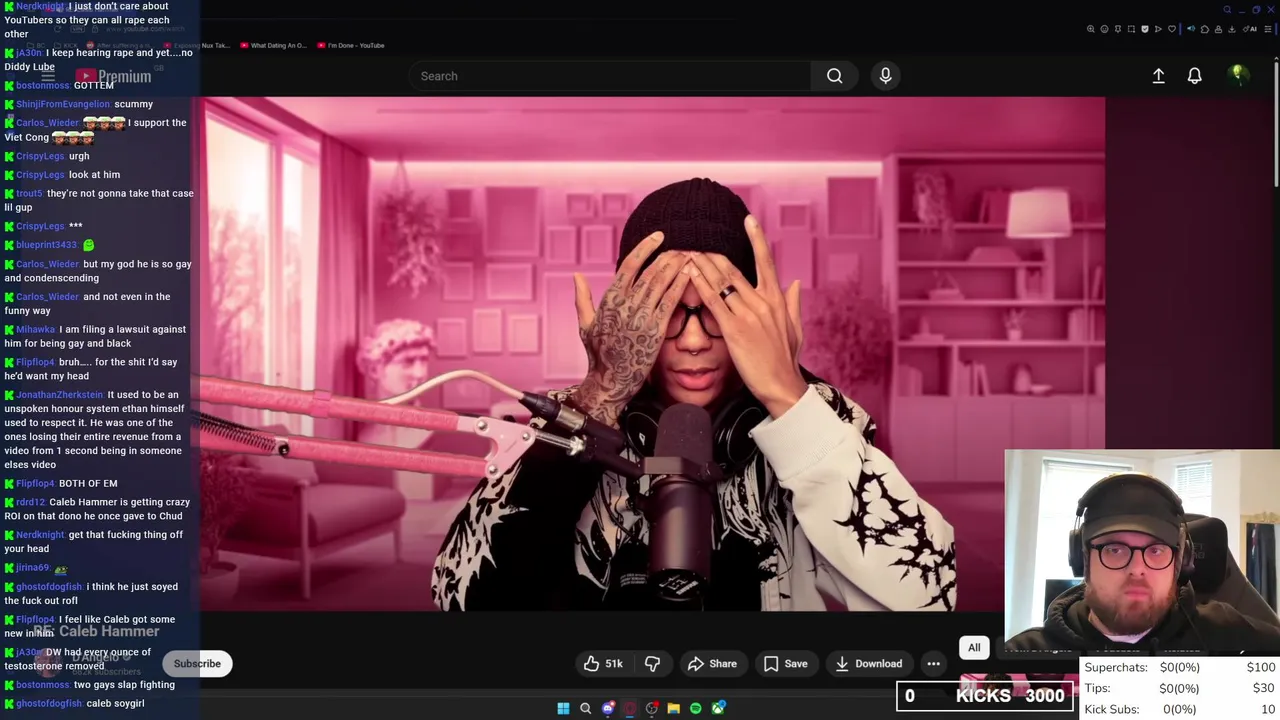Click the browser snapshot selection icon
1280x720 pixels.
pos(1131,29)
